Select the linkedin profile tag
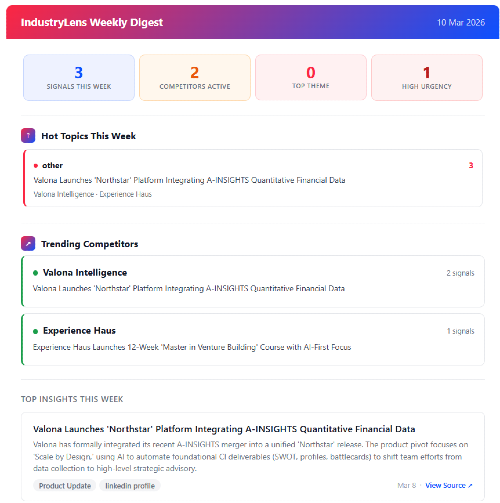Viewport: 500px width, 503px height. coord(130,486)
